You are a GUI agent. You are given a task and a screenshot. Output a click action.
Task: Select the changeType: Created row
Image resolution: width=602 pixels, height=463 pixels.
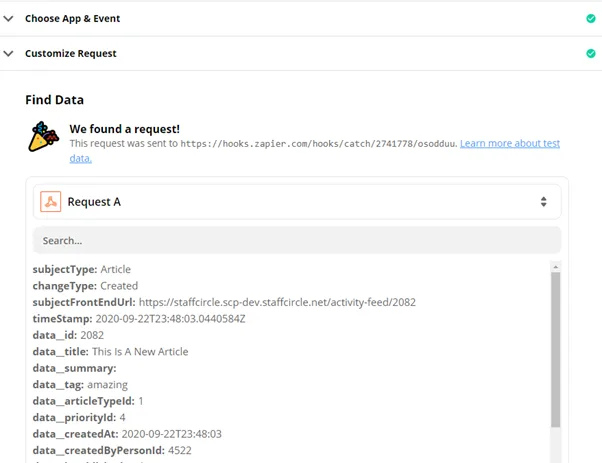85,286
